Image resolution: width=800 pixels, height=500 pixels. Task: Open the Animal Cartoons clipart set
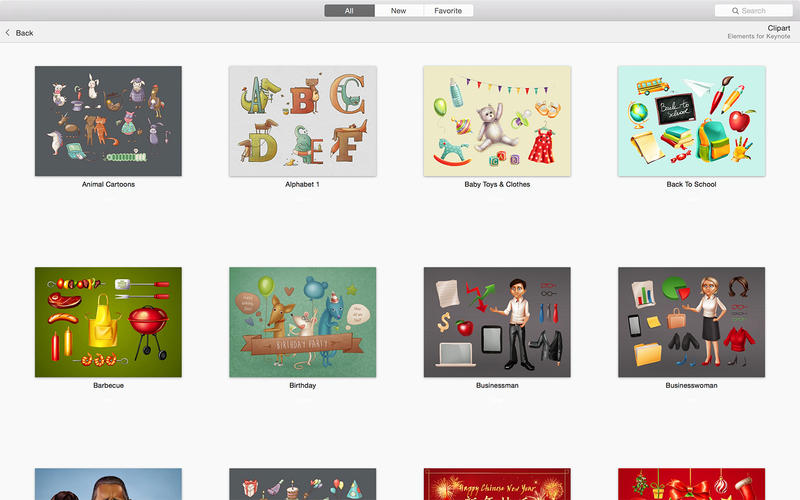pos(108,121)
